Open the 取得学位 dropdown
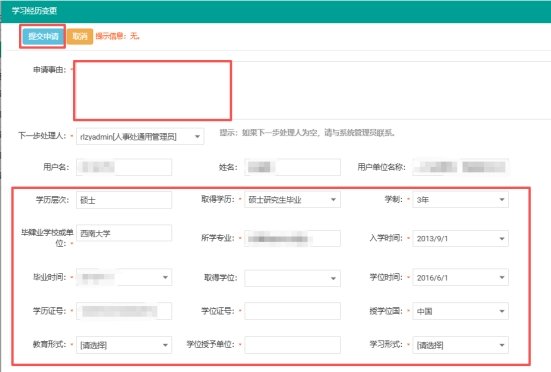Screen dimensions: 551x372 point(292,278)
